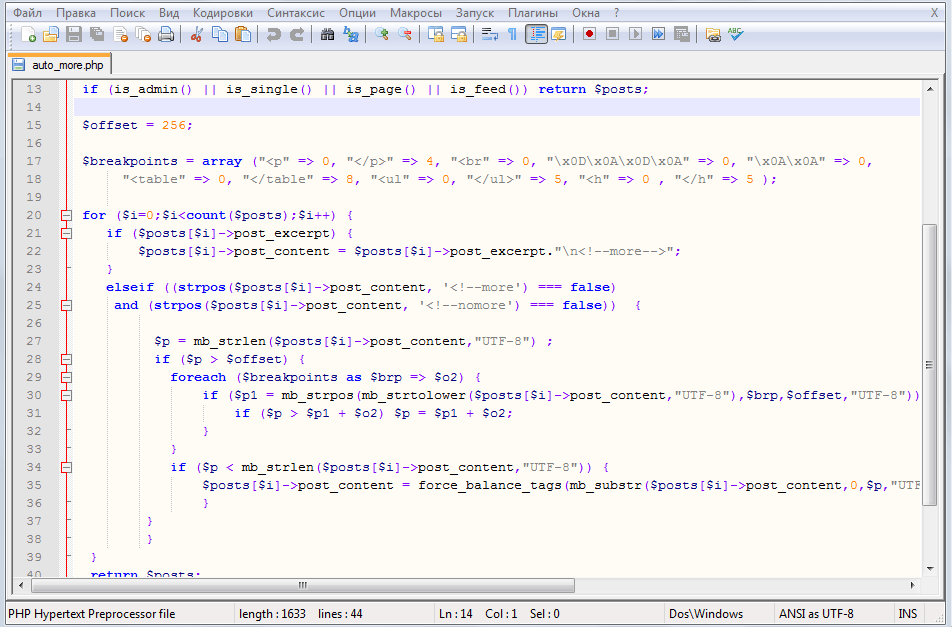
Task: Toggle show all characters pilcrow button
Action: coord(512,34)
